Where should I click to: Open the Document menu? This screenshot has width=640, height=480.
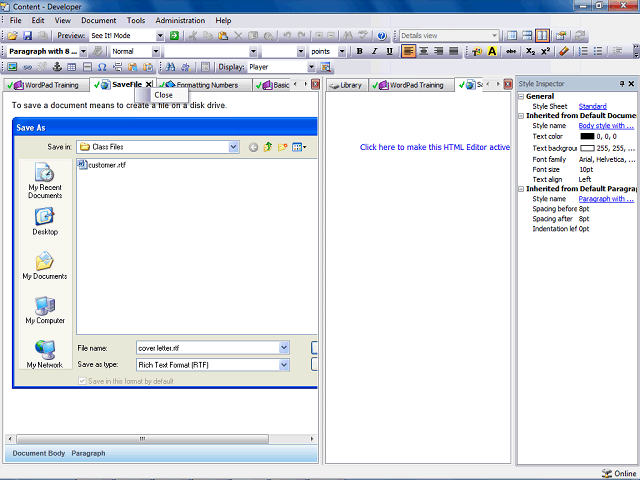pos(98,20)
